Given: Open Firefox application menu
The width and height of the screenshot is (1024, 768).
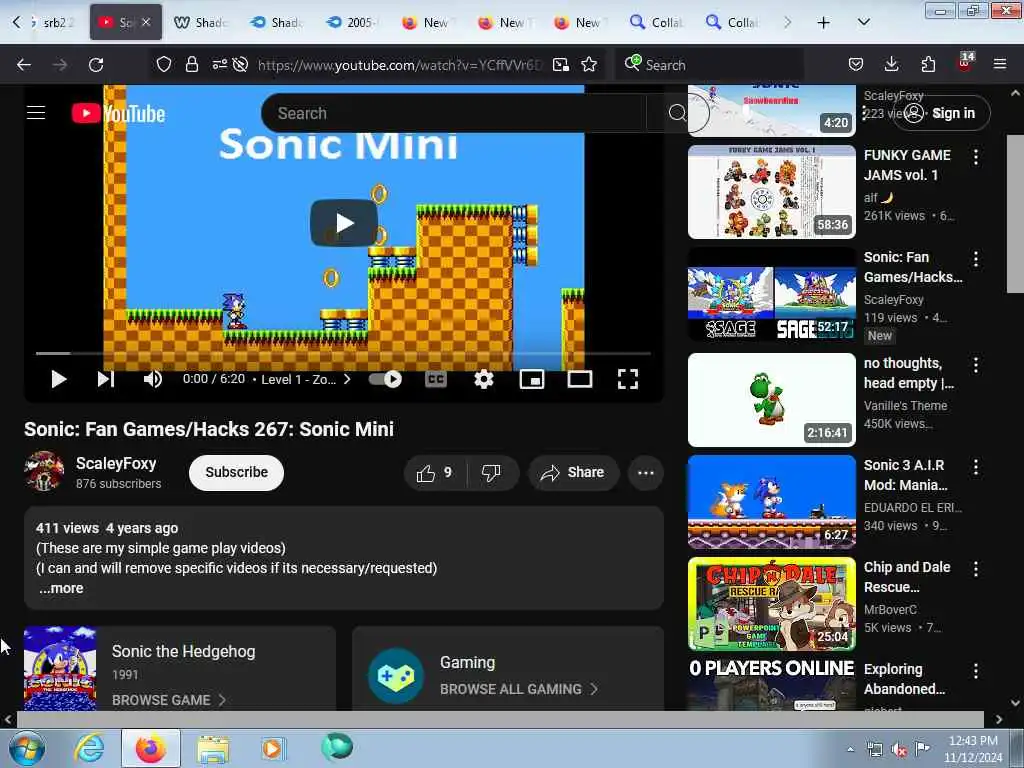Looking at the screenshot, I should pyautogui.click(x=1000, y=64).
